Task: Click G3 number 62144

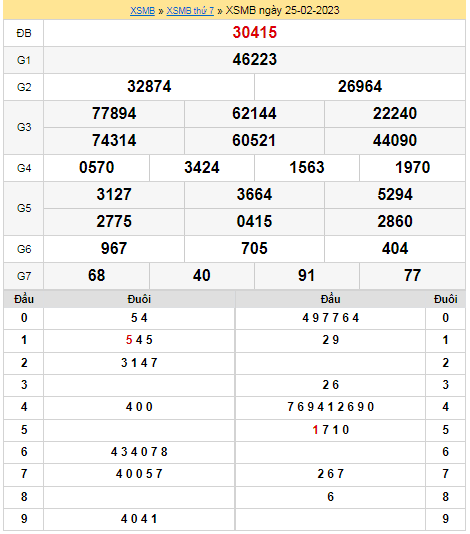Action: coord(254,113)
